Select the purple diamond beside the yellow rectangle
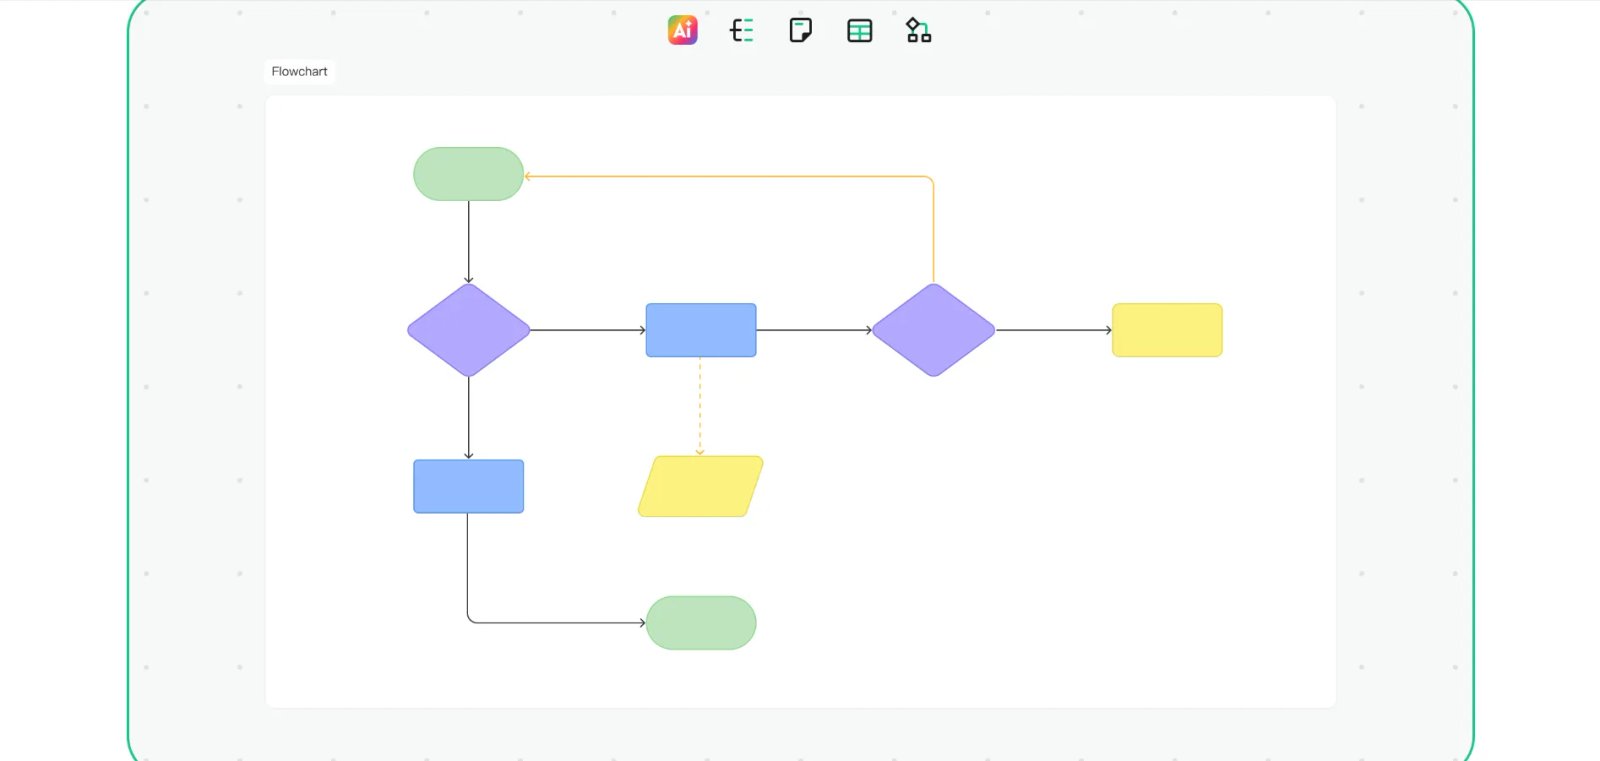Viewport: 1600px width, 761px height. click(933, 330)
